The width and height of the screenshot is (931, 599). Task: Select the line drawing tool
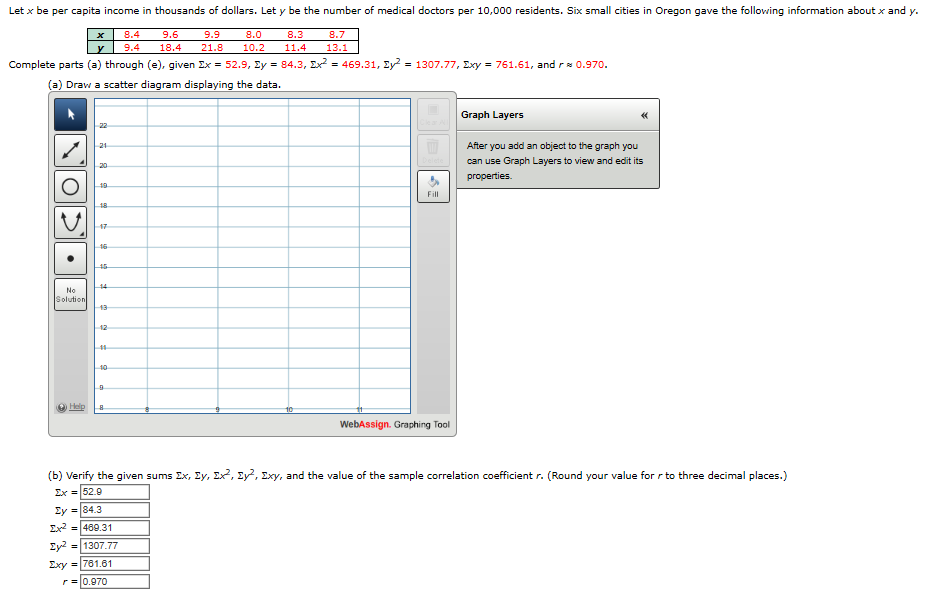pyautogui.click(x=70, y=151)
